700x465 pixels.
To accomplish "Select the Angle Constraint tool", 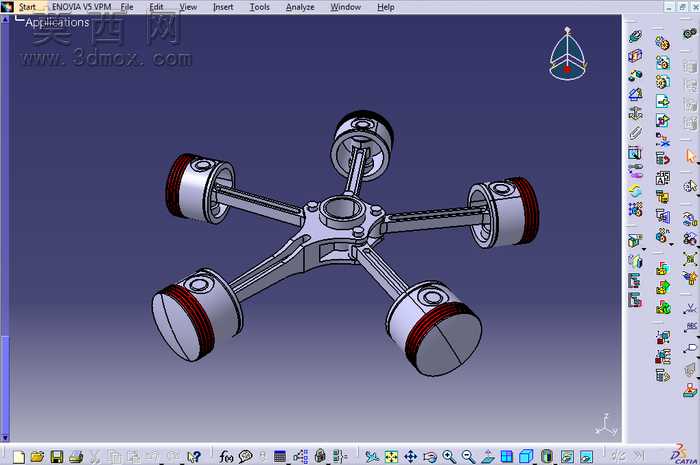I will pyautogui.click(x=635, y=94).
